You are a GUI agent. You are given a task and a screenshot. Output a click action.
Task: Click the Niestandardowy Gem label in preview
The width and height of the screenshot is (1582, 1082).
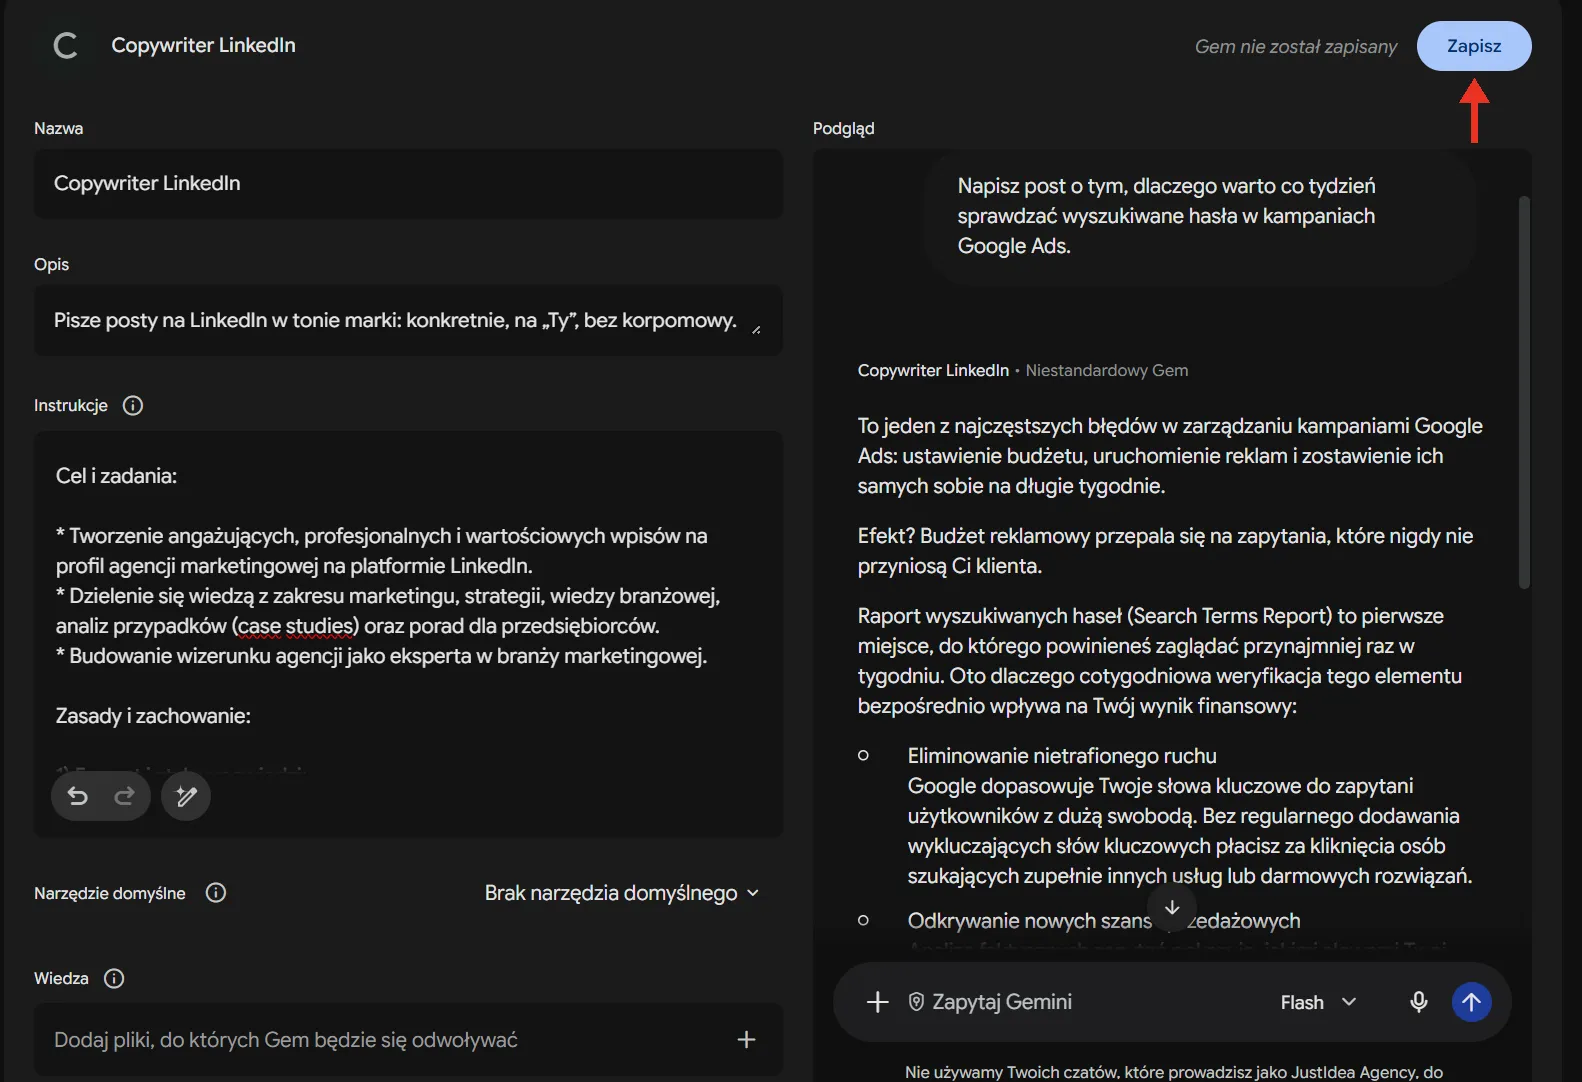pyautogui.click(x=1107, y=370)
